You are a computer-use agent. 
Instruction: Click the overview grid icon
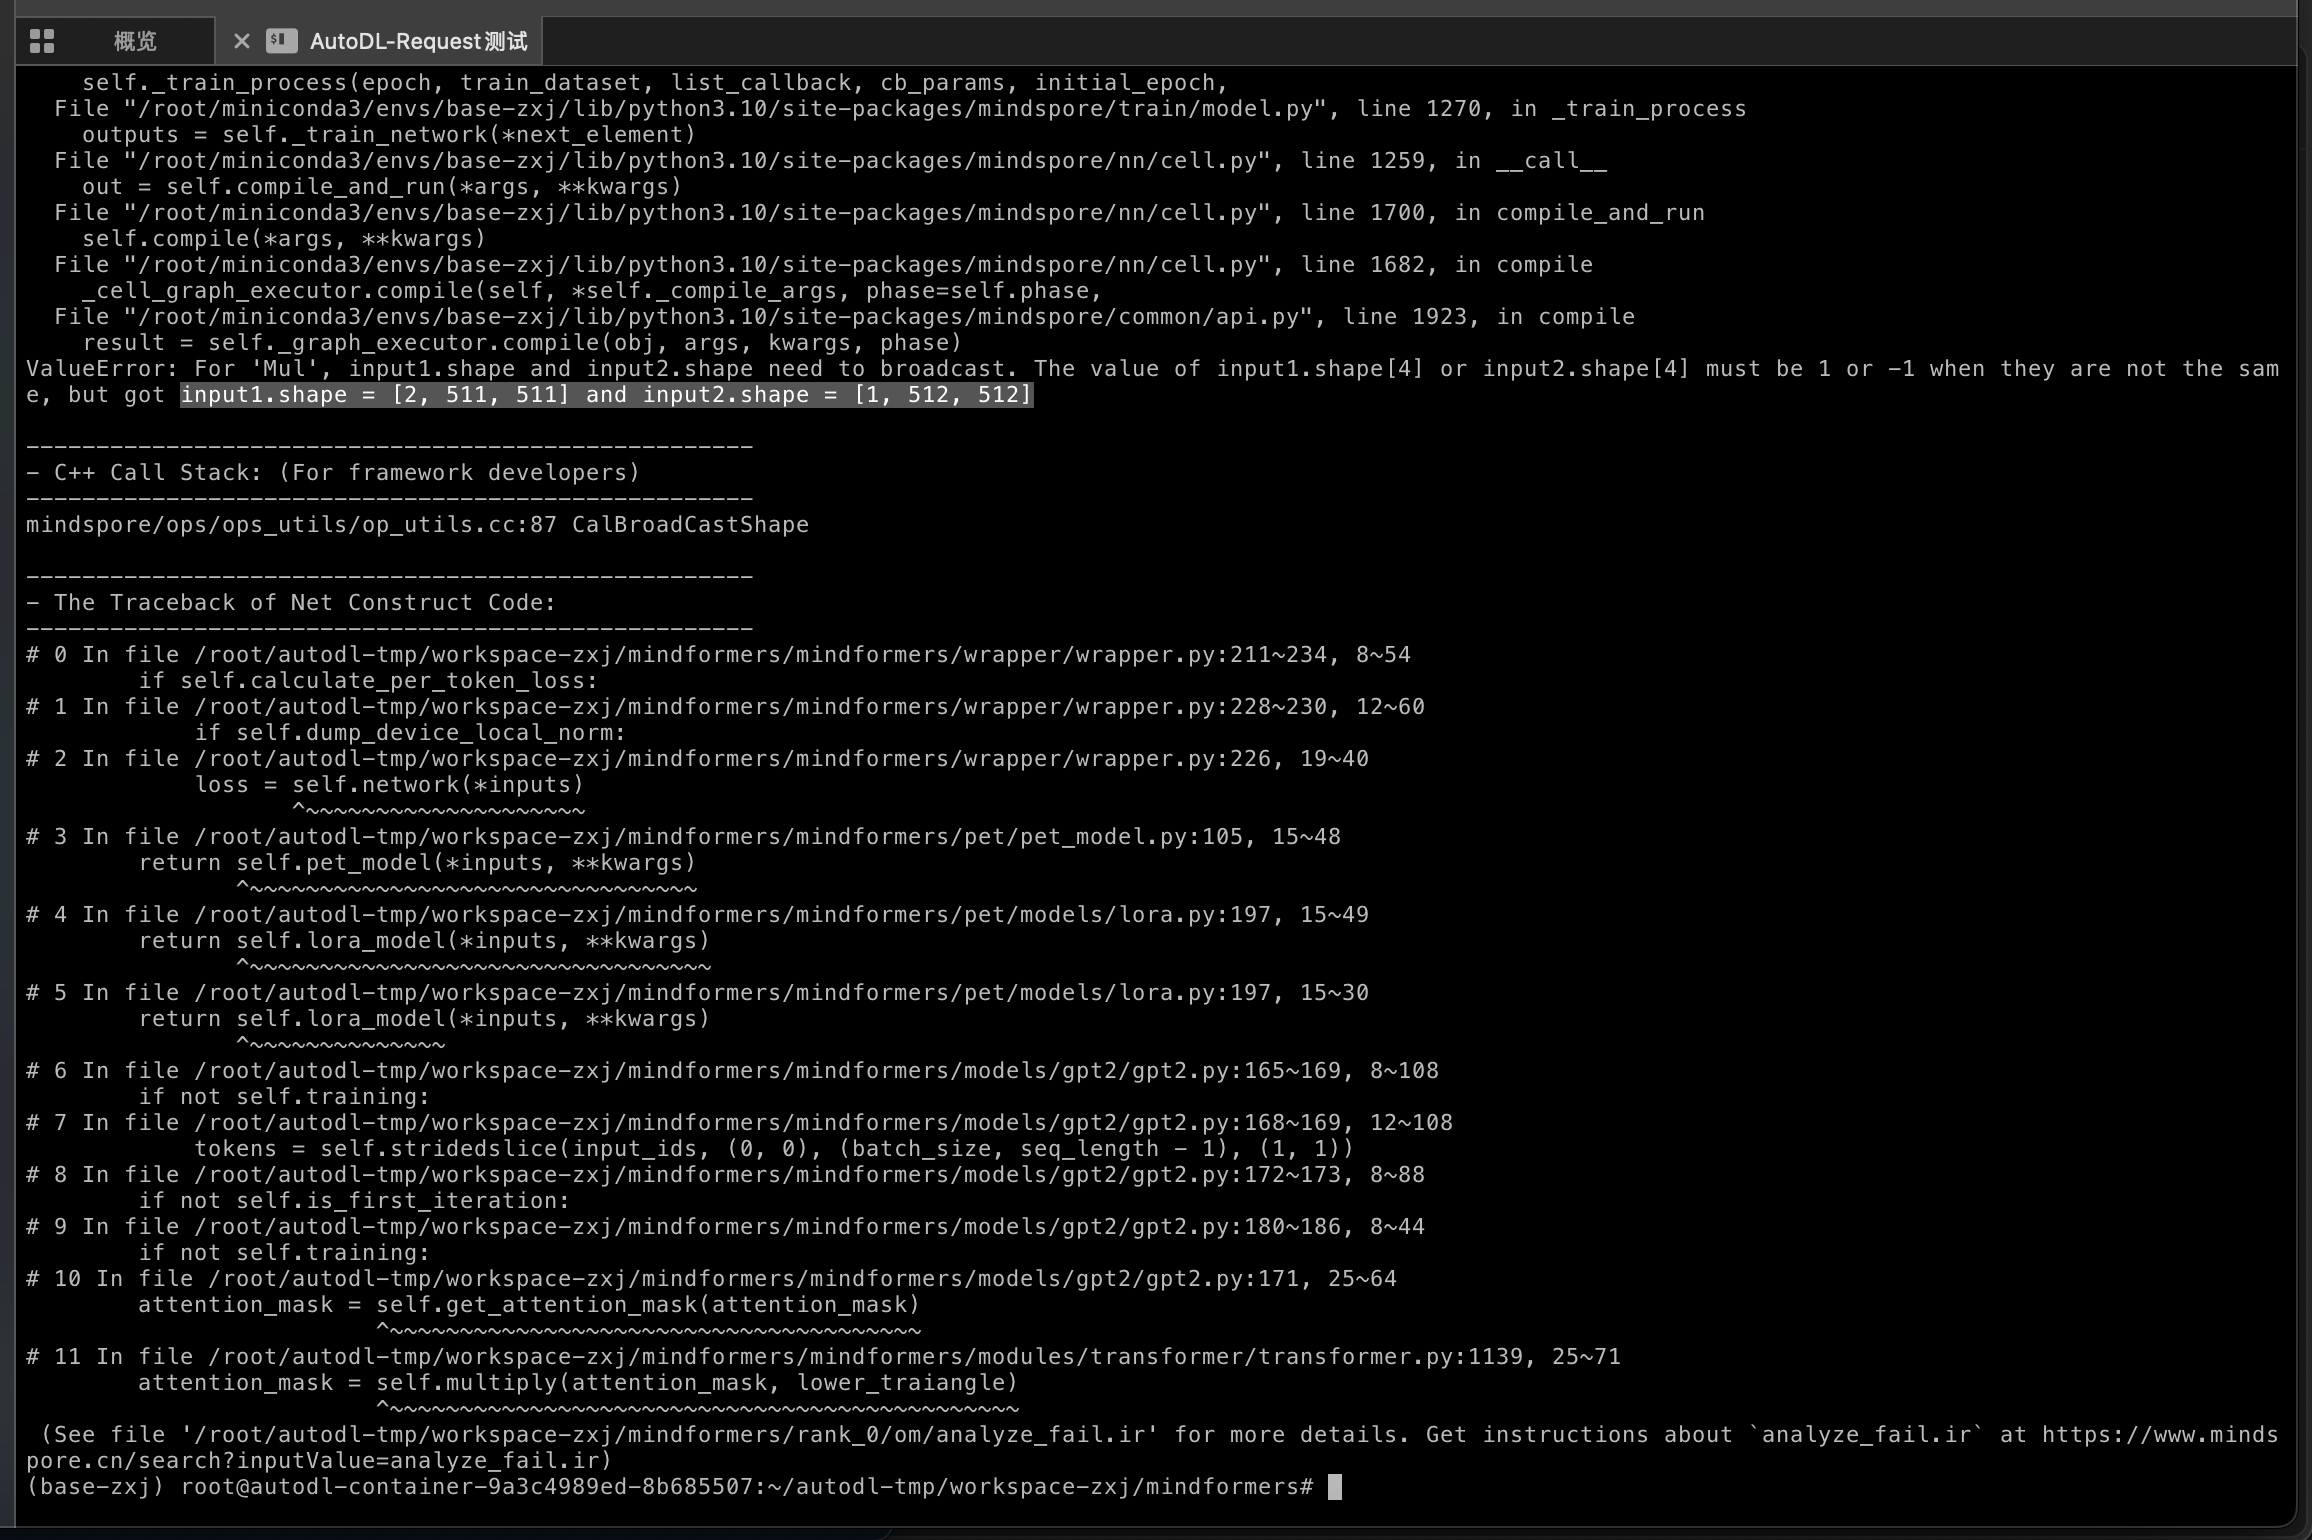(x=42, y=41)
